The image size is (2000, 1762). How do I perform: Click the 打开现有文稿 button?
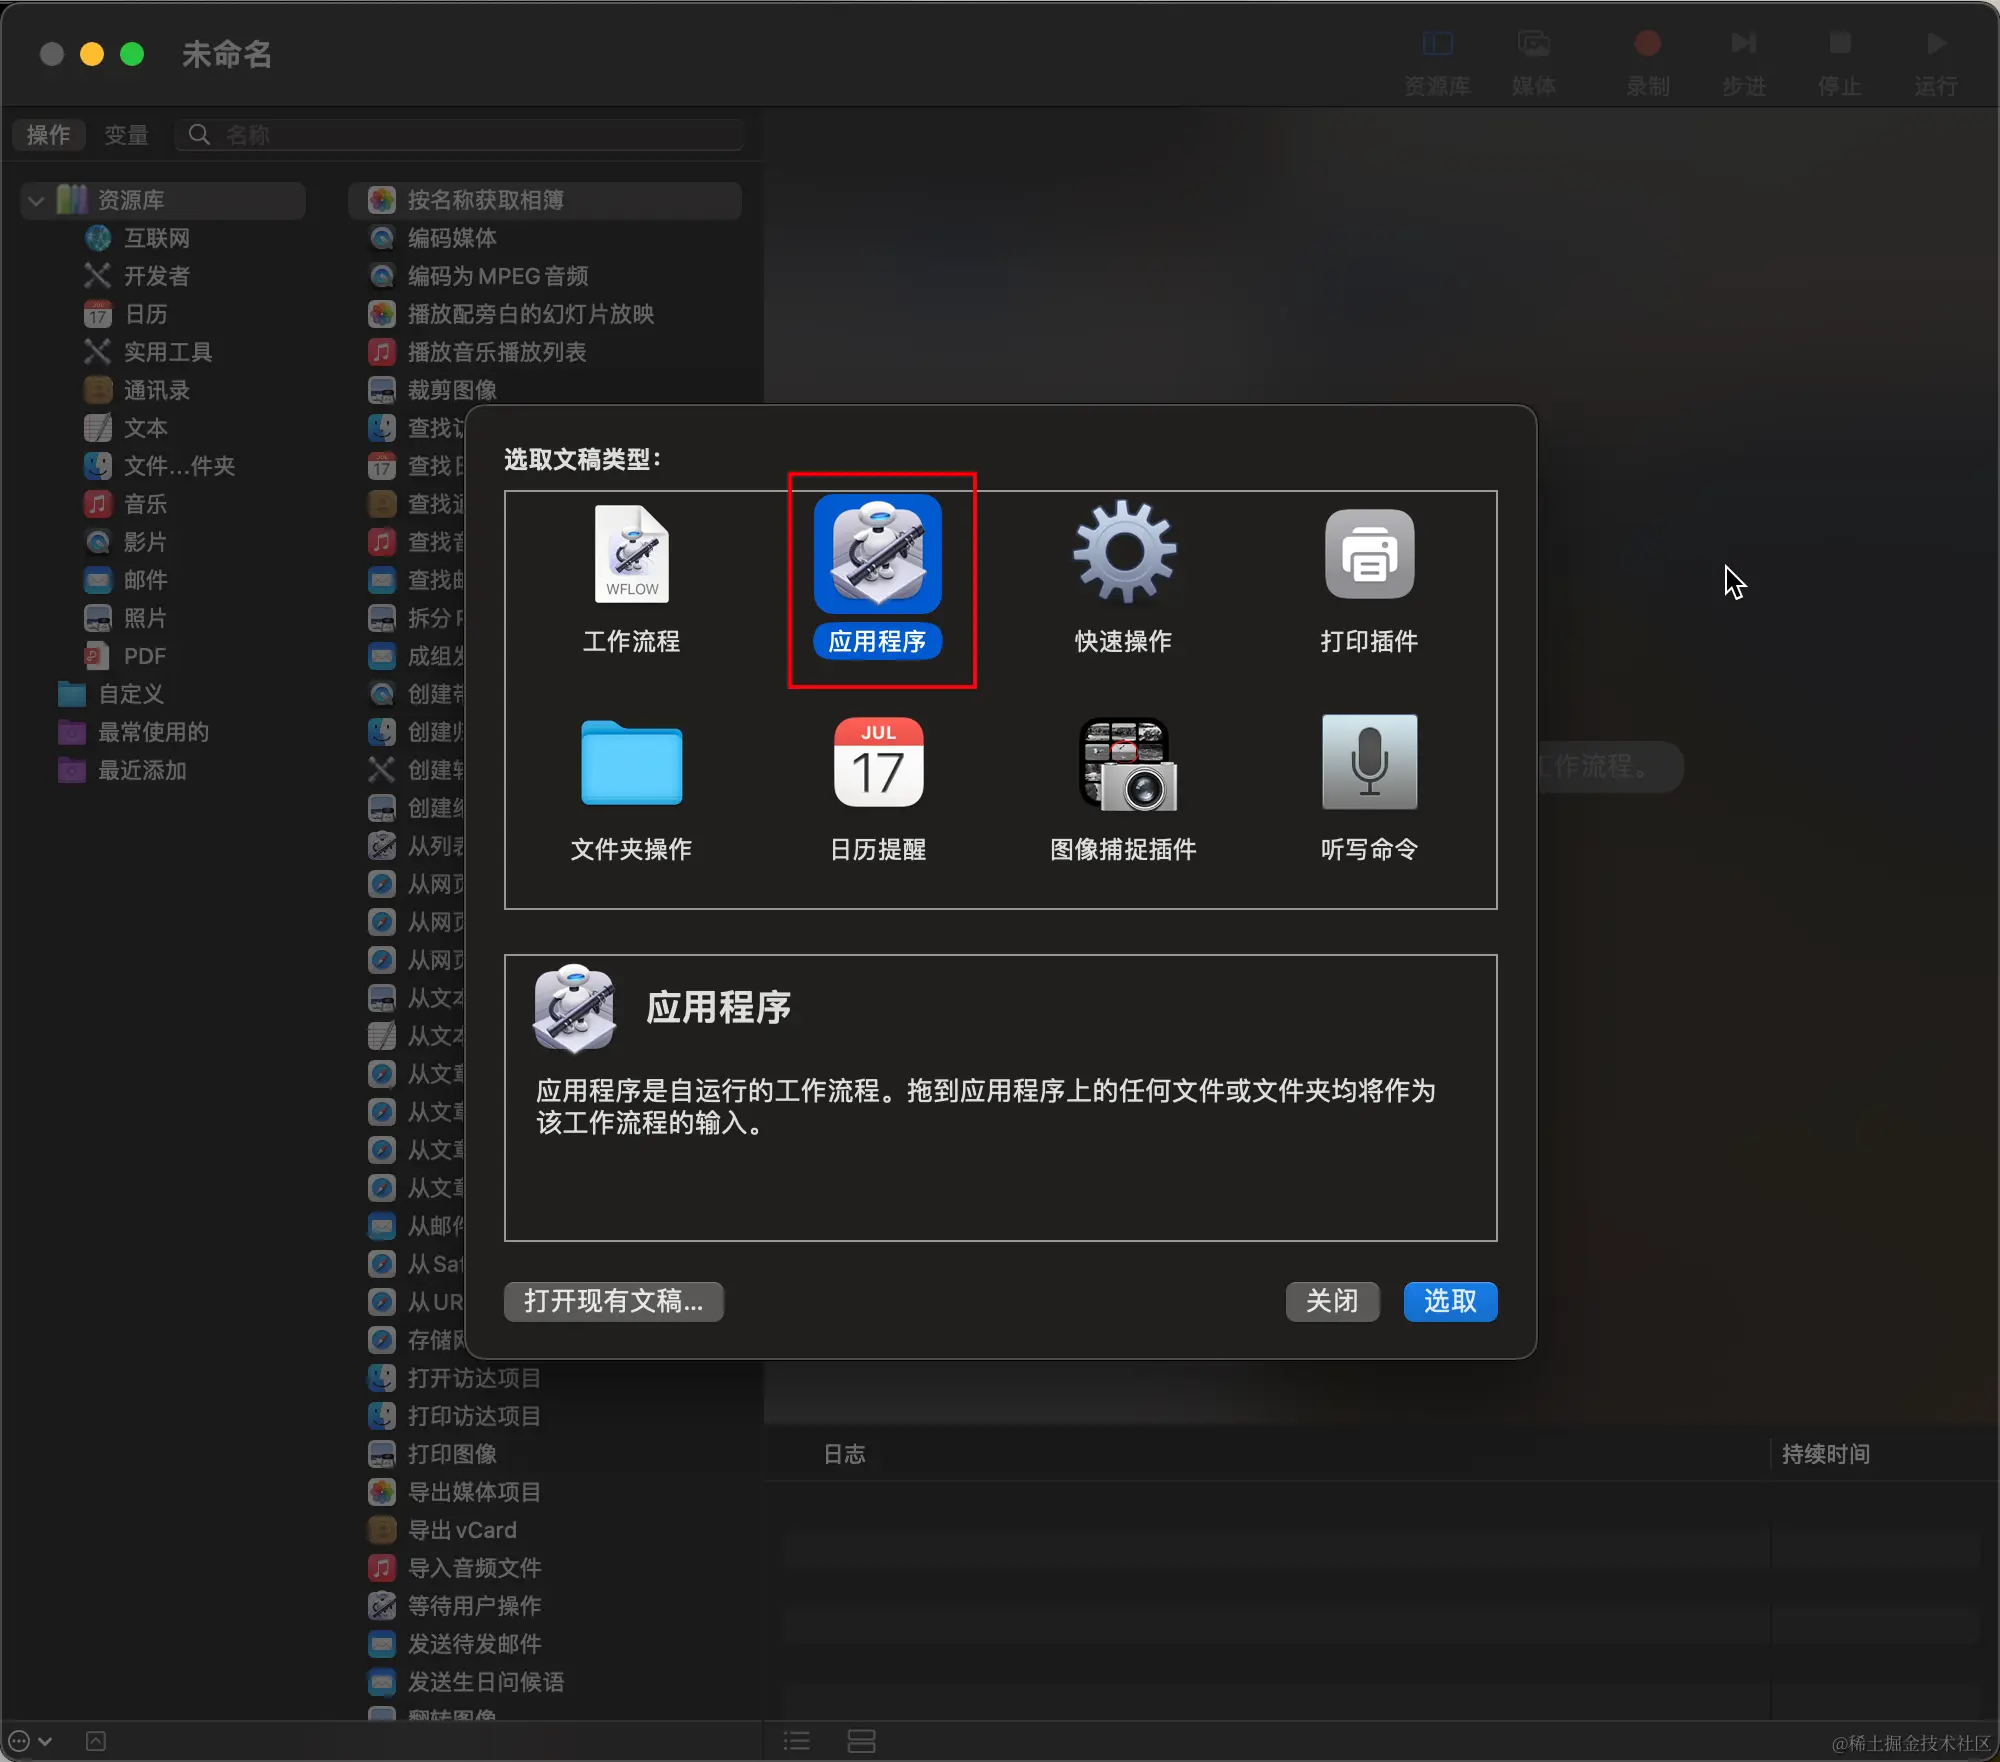[x=613, y=1301]
